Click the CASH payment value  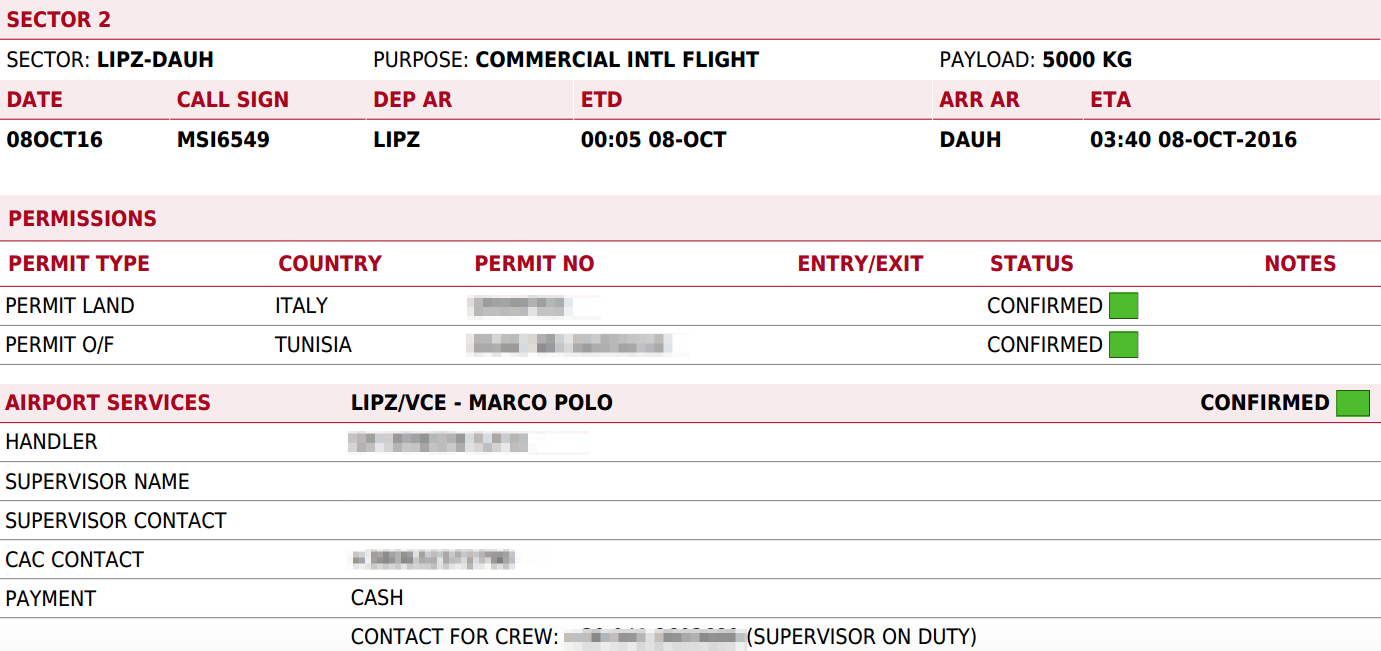[377, 598]
